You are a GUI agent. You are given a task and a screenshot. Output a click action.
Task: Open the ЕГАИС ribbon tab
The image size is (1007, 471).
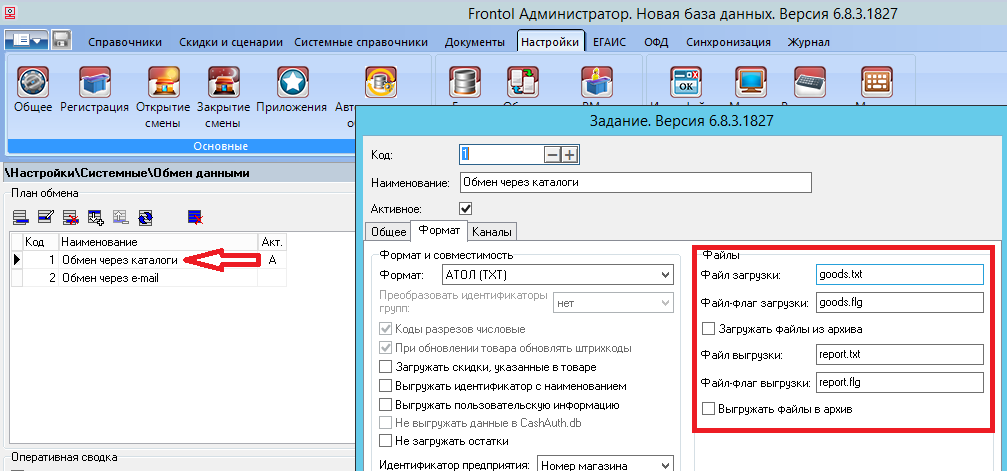609,42
